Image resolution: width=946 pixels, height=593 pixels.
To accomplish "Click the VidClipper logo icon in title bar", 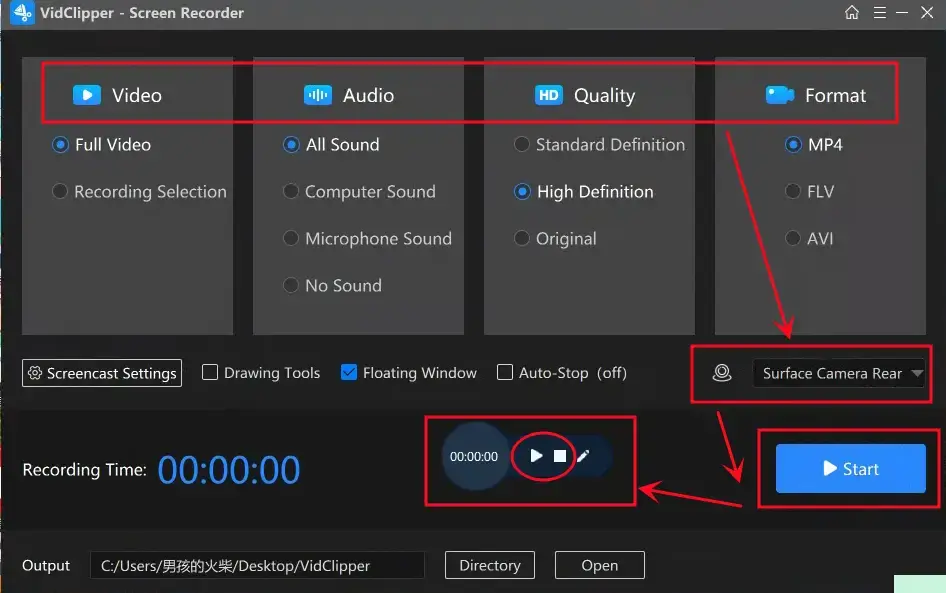I will tap(22, 13).
